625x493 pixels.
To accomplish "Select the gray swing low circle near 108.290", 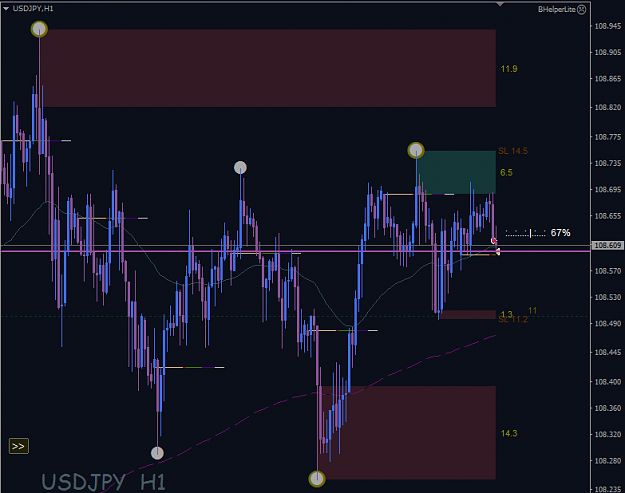I will click(157, 453).
